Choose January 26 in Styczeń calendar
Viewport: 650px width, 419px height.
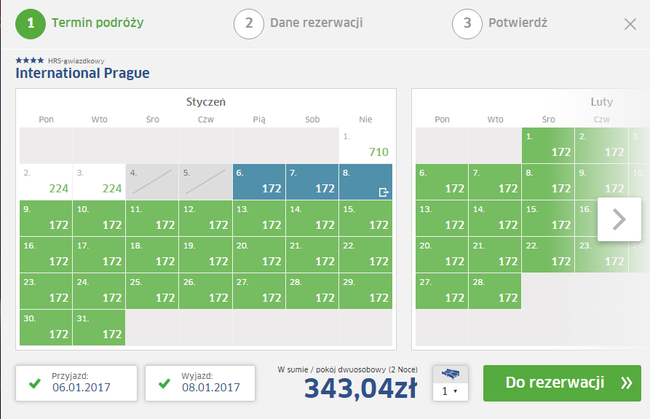(206, 291)
